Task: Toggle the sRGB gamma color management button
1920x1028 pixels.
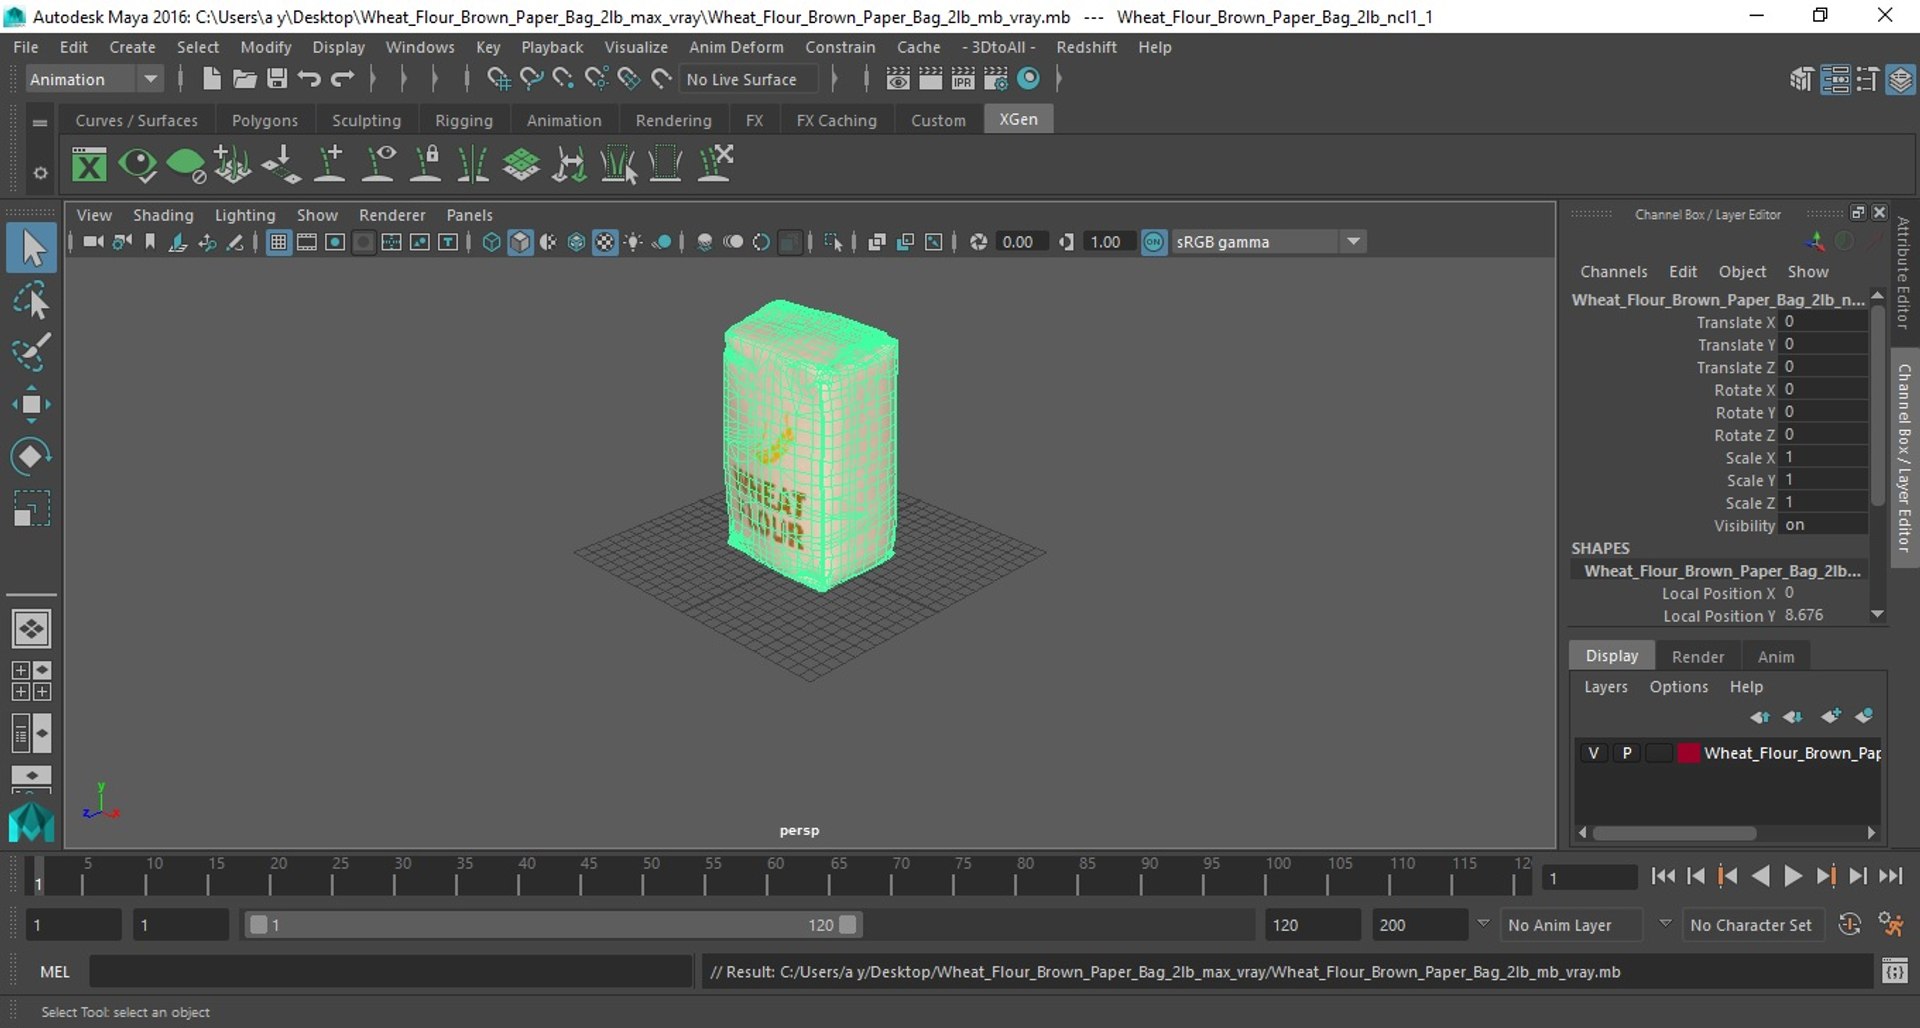Action: pyautogui.click(x=1154, y=242)
